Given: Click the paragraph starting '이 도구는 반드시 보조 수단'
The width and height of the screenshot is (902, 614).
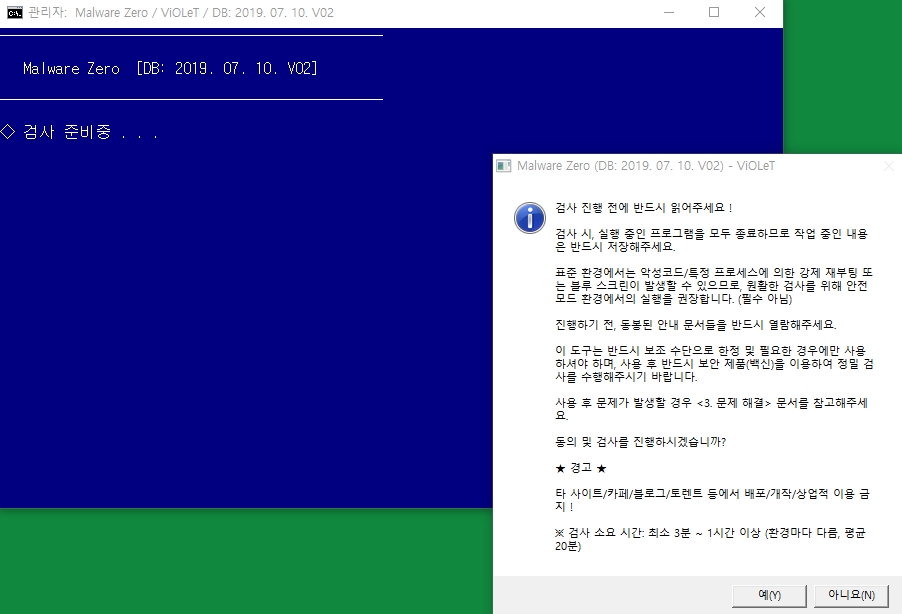Looking at the screenshot, I should [x=714, y=364].
